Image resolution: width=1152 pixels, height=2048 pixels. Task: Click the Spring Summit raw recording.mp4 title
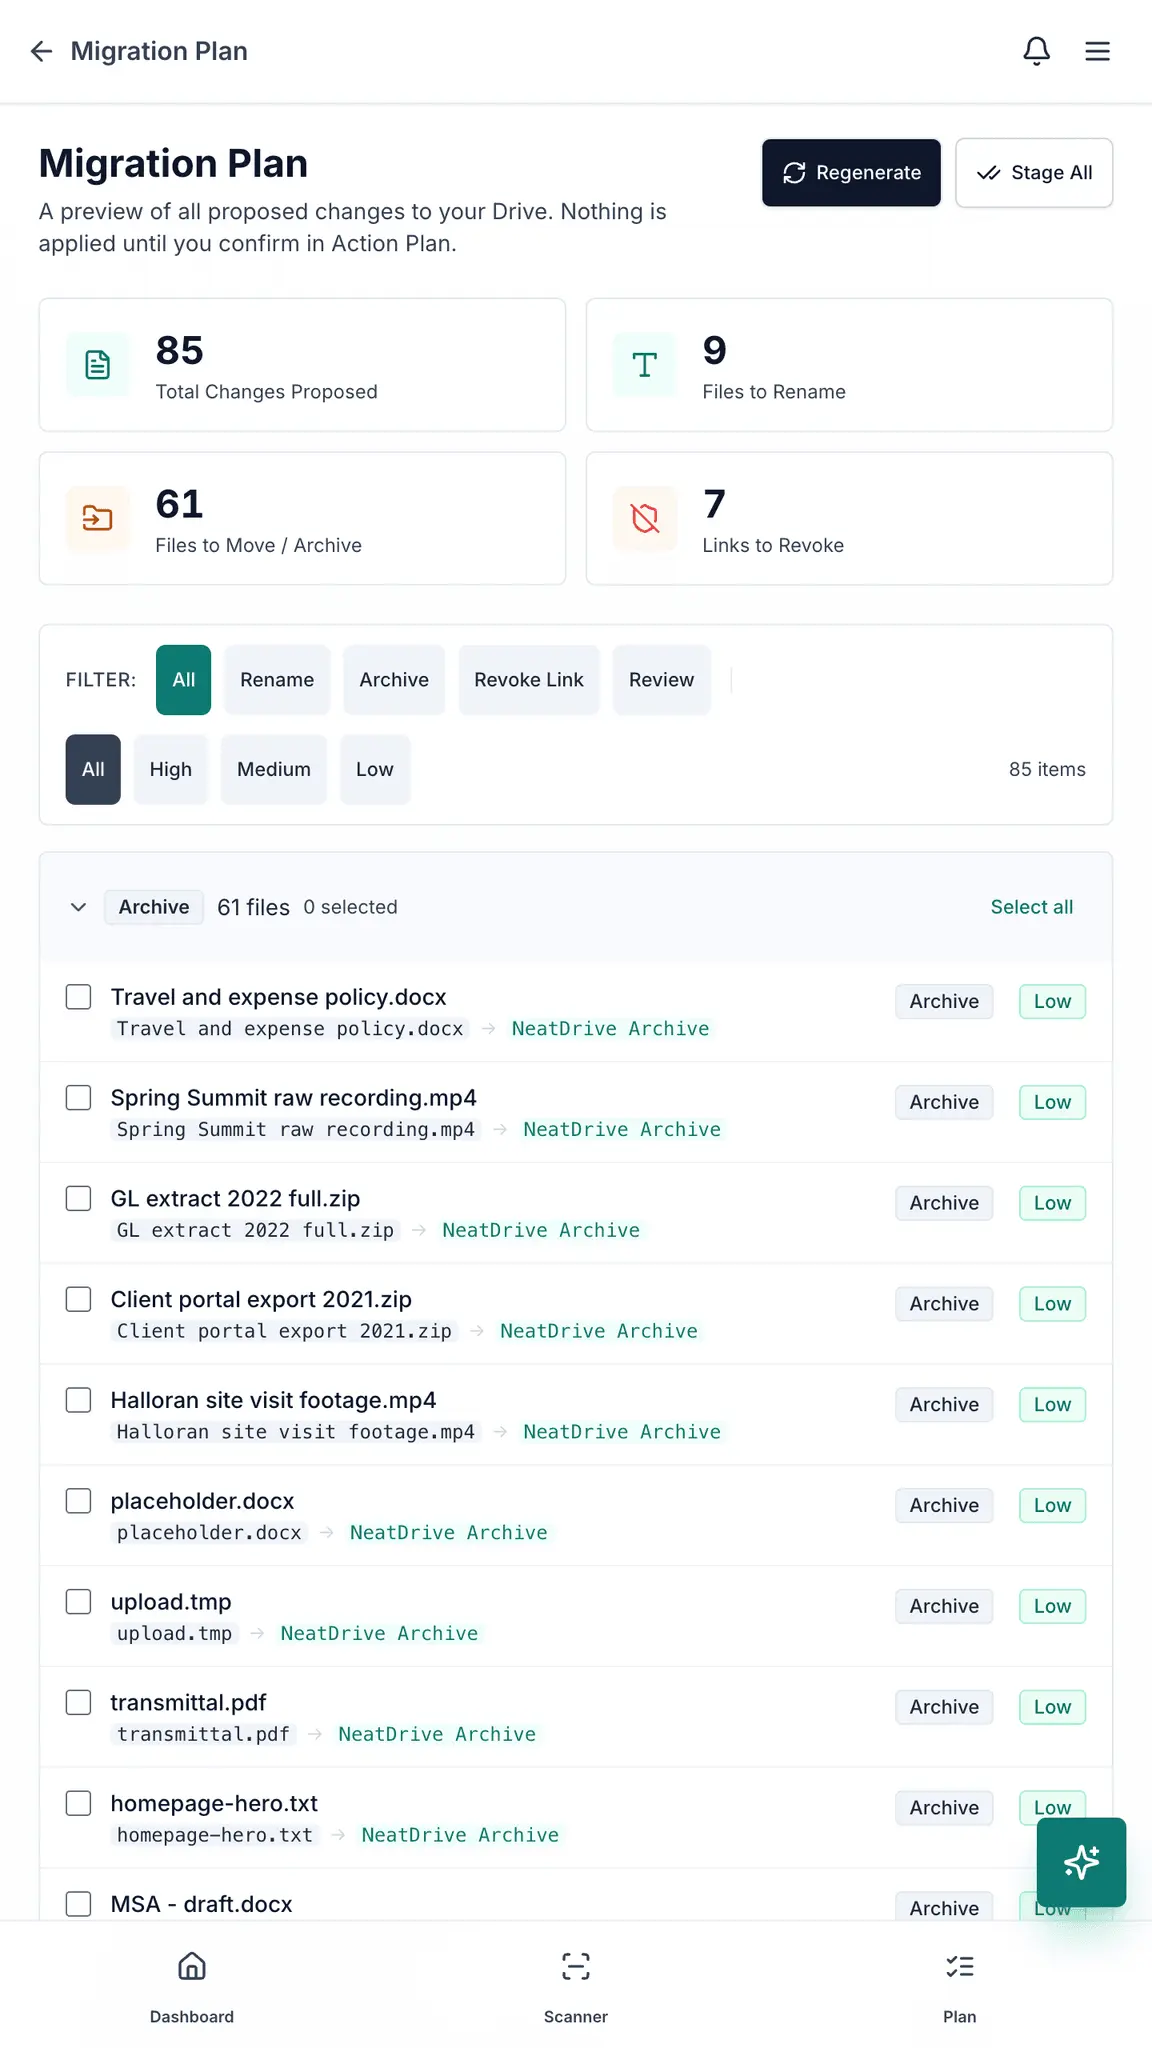pyautogui.click(x=293, y=1098)
